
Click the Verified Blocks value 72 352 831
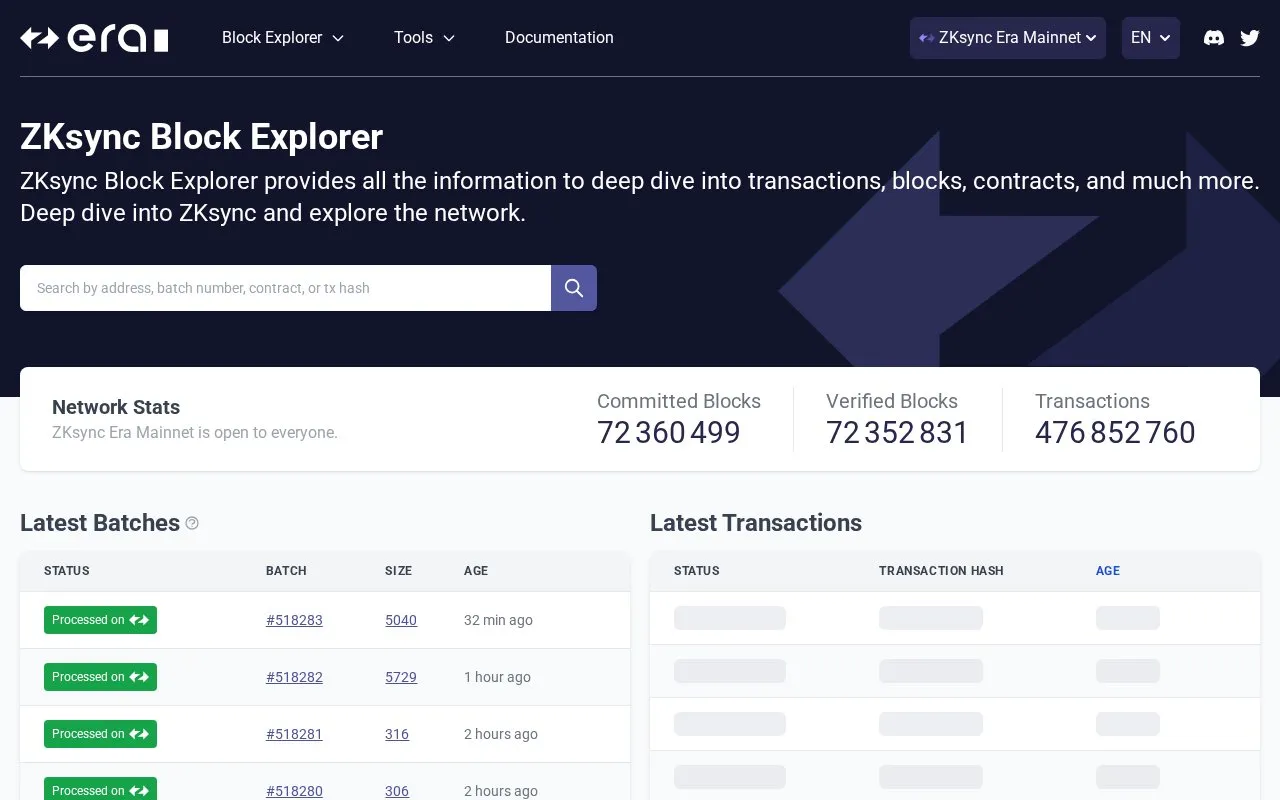click(897, 433)
